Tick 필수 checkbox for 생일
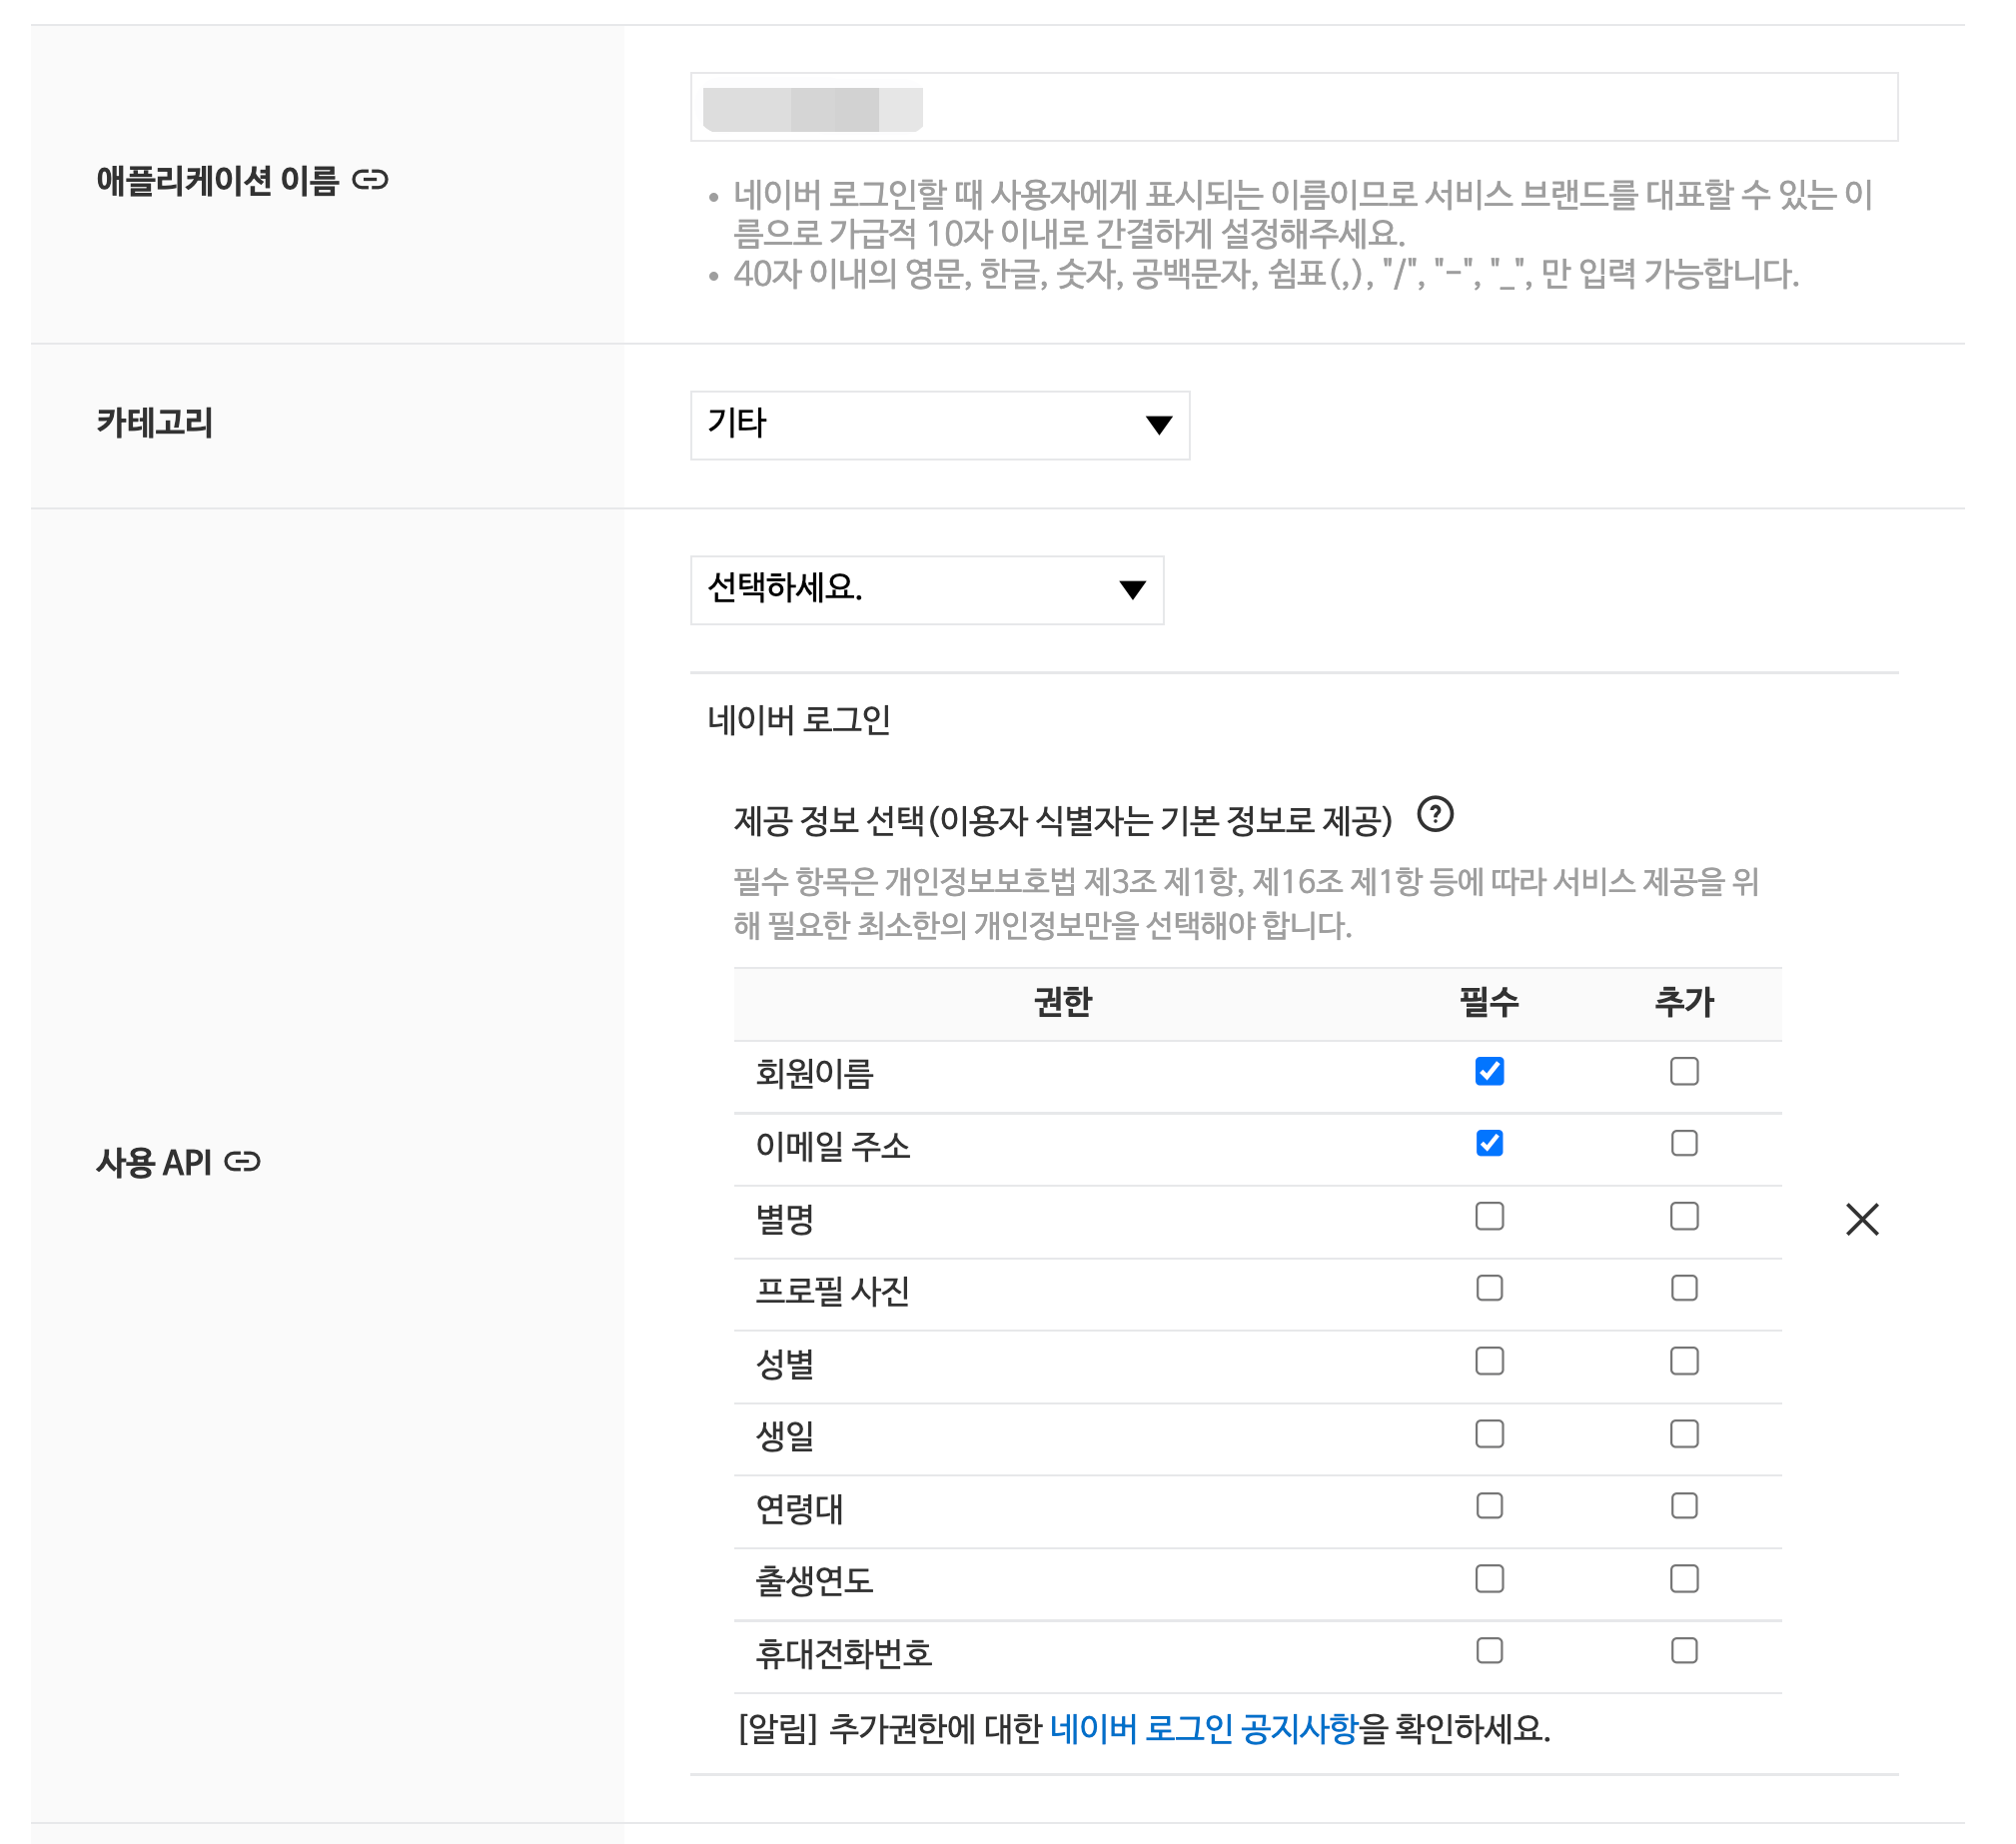 tap(1489, 1434)
